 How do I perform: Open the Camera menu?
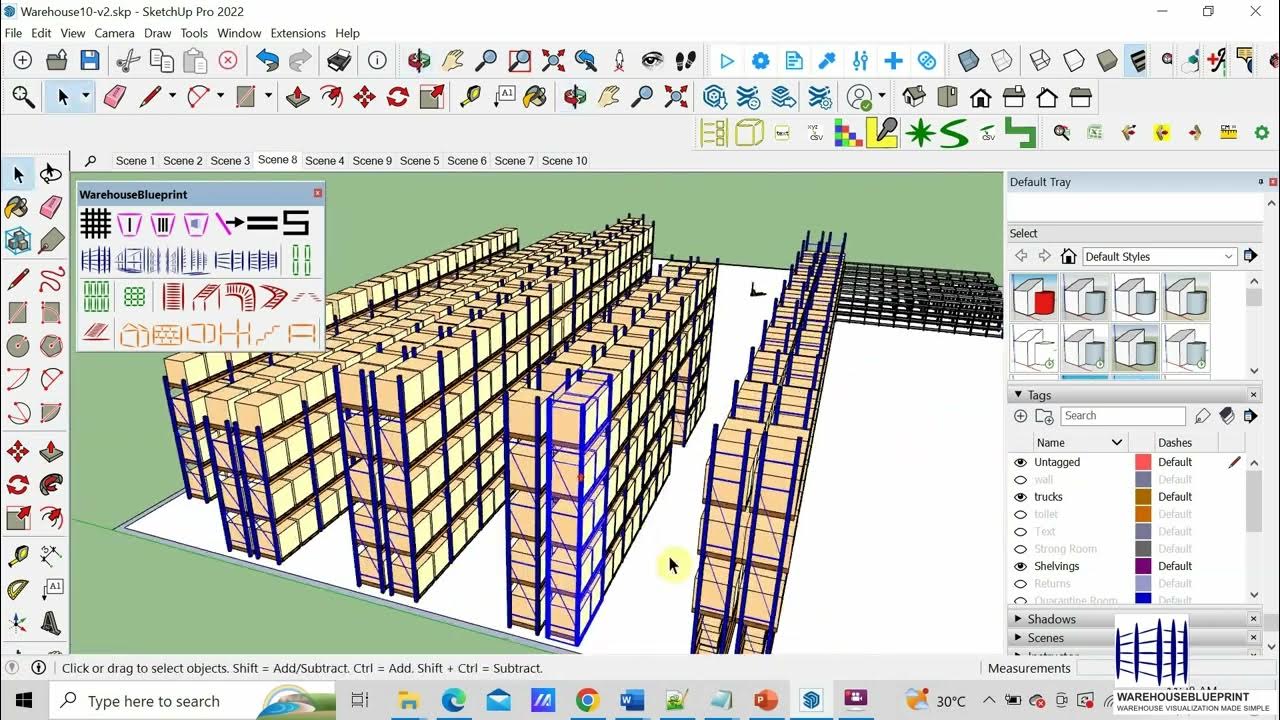point(114,33)
